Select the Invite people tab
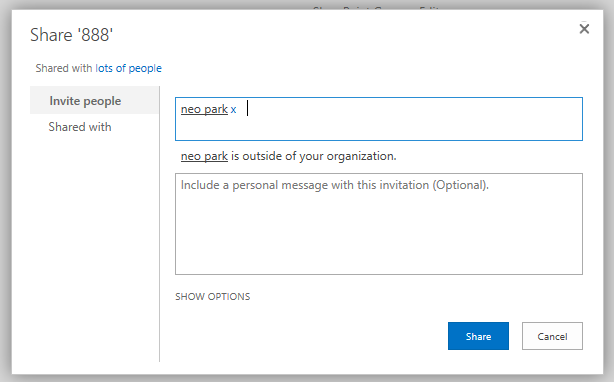 click(94, 101)
